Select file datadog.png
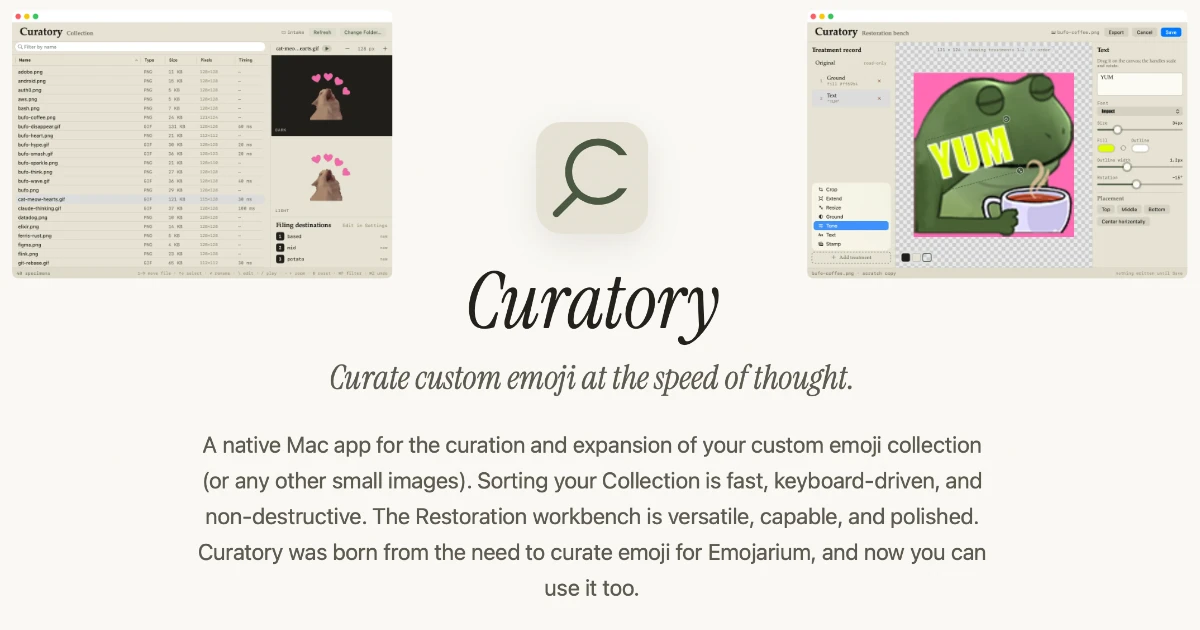The width and height of the screenshot is (1200, 630). (x=32, y=217)
